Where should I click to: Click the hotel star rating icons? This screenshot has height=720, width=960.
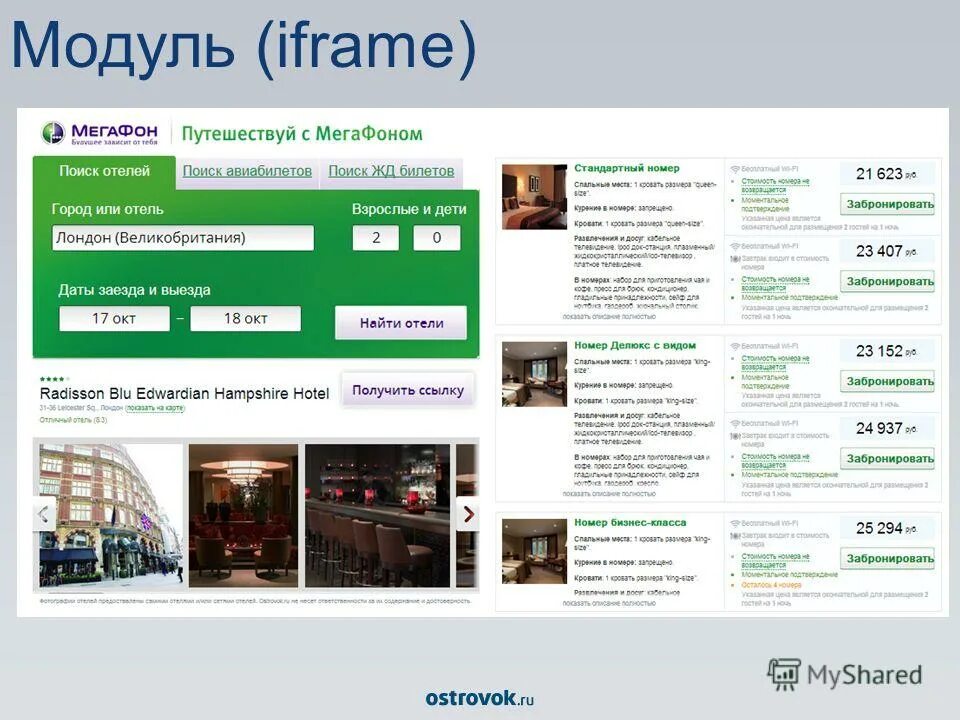tap(54, 379)
